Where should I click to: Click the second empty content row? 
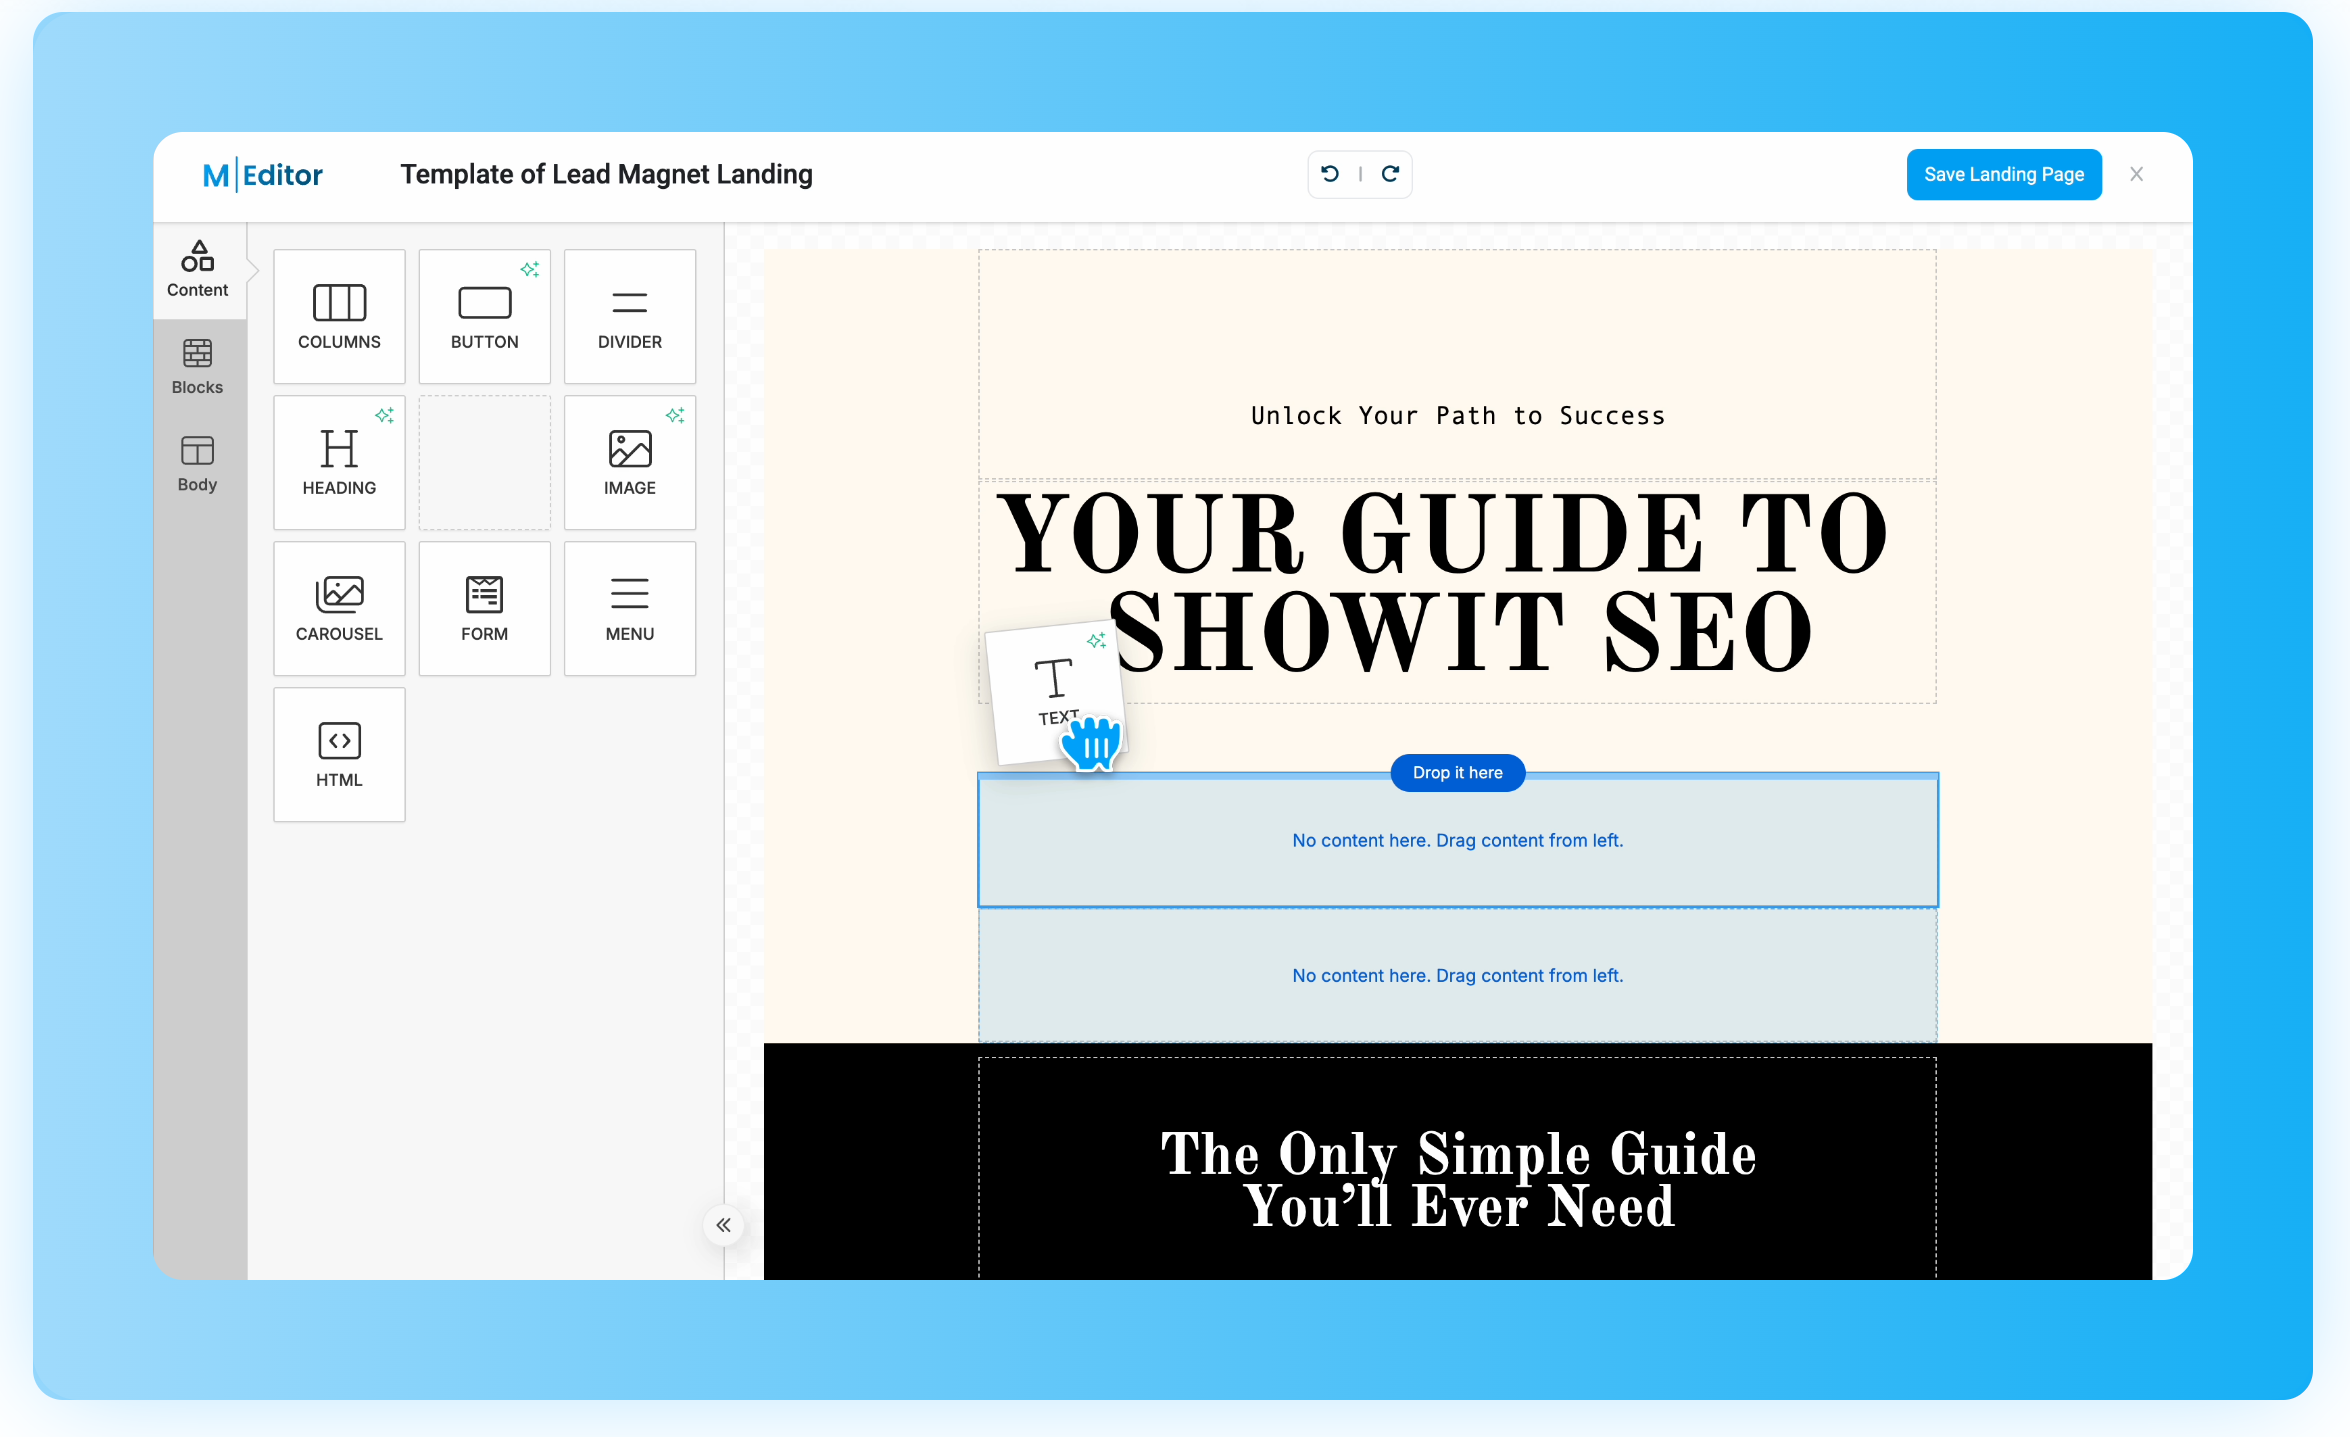pos(1457,975)
